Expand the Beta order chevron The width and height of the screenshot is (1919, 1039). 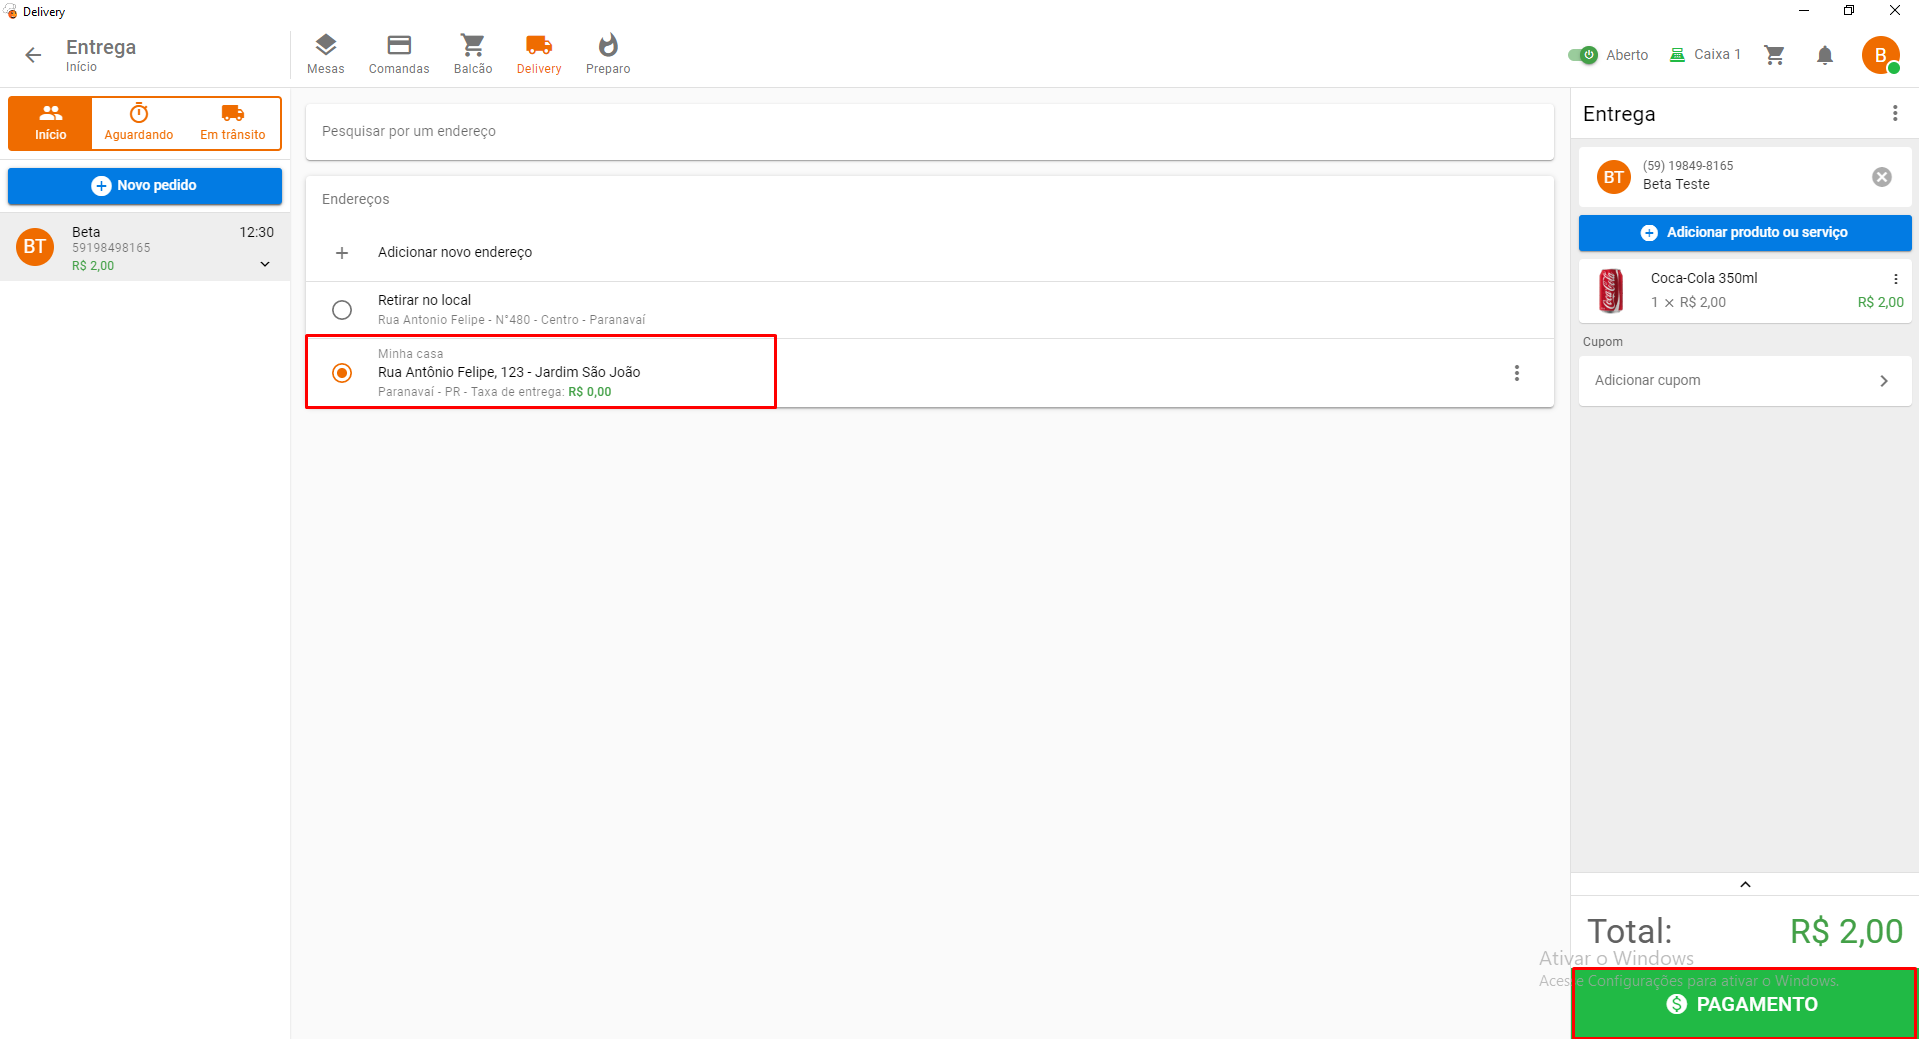pyautogui.click(x=265, y=265)
